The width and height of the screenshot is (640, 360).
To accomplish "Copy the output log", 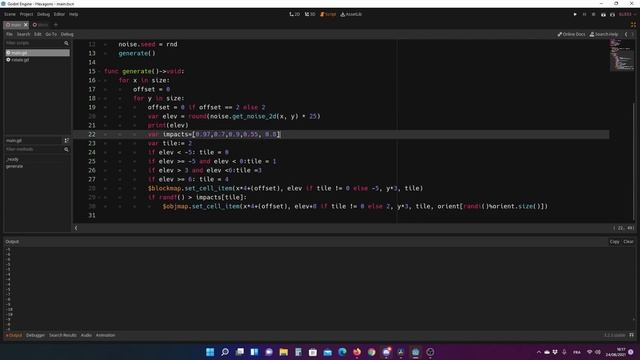I will pyautogui.click(x=614, y=242).
